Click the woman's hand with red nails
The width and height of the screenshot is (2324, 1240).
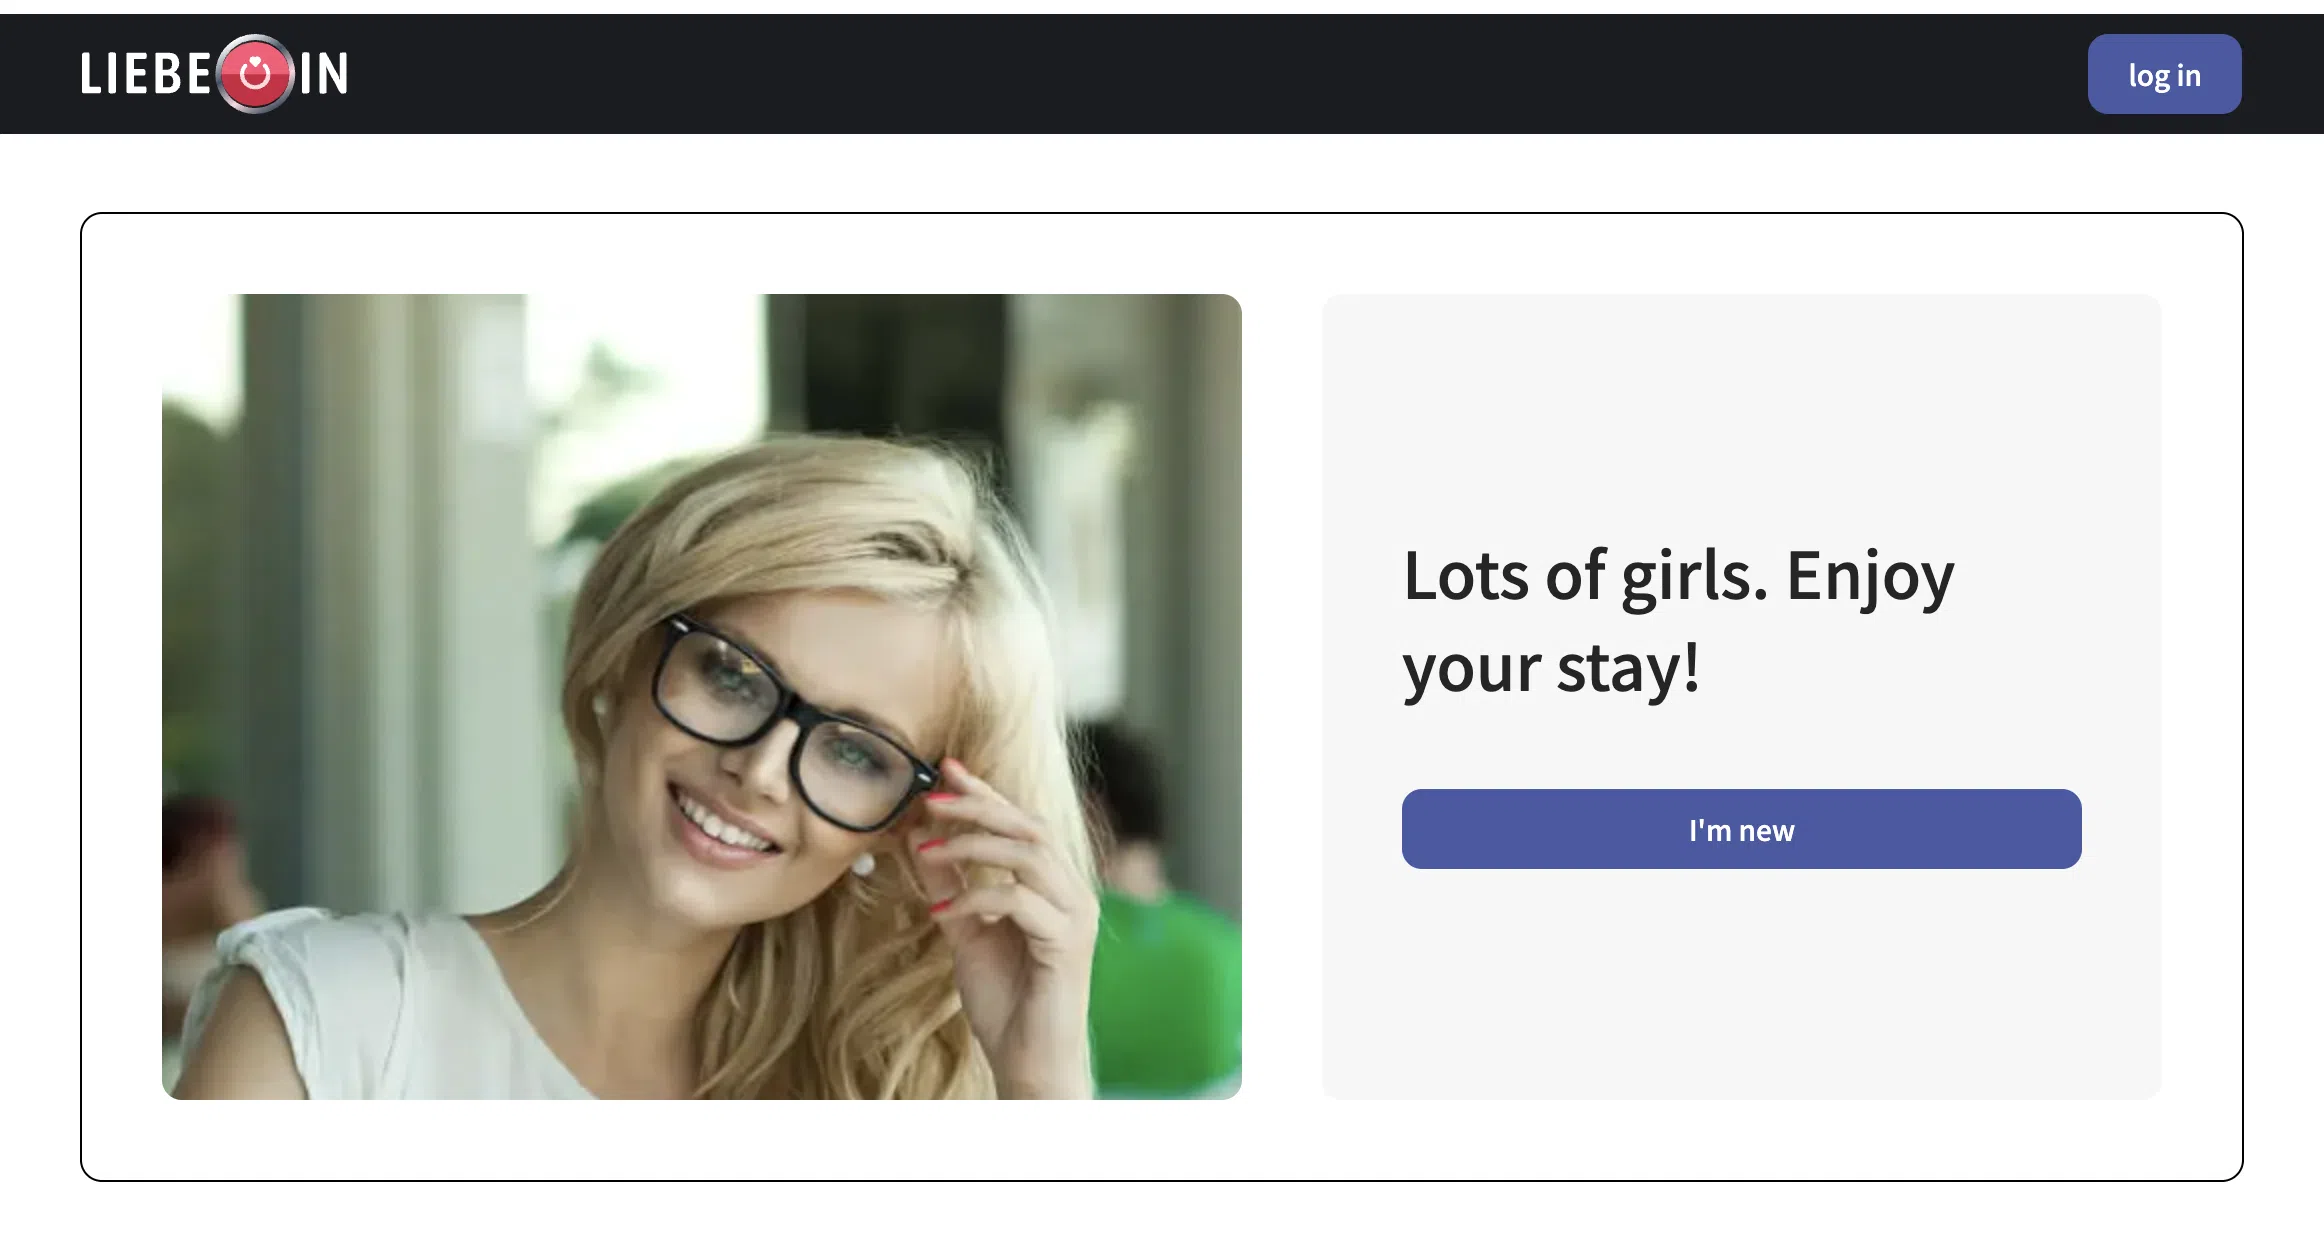[1000, 900]
